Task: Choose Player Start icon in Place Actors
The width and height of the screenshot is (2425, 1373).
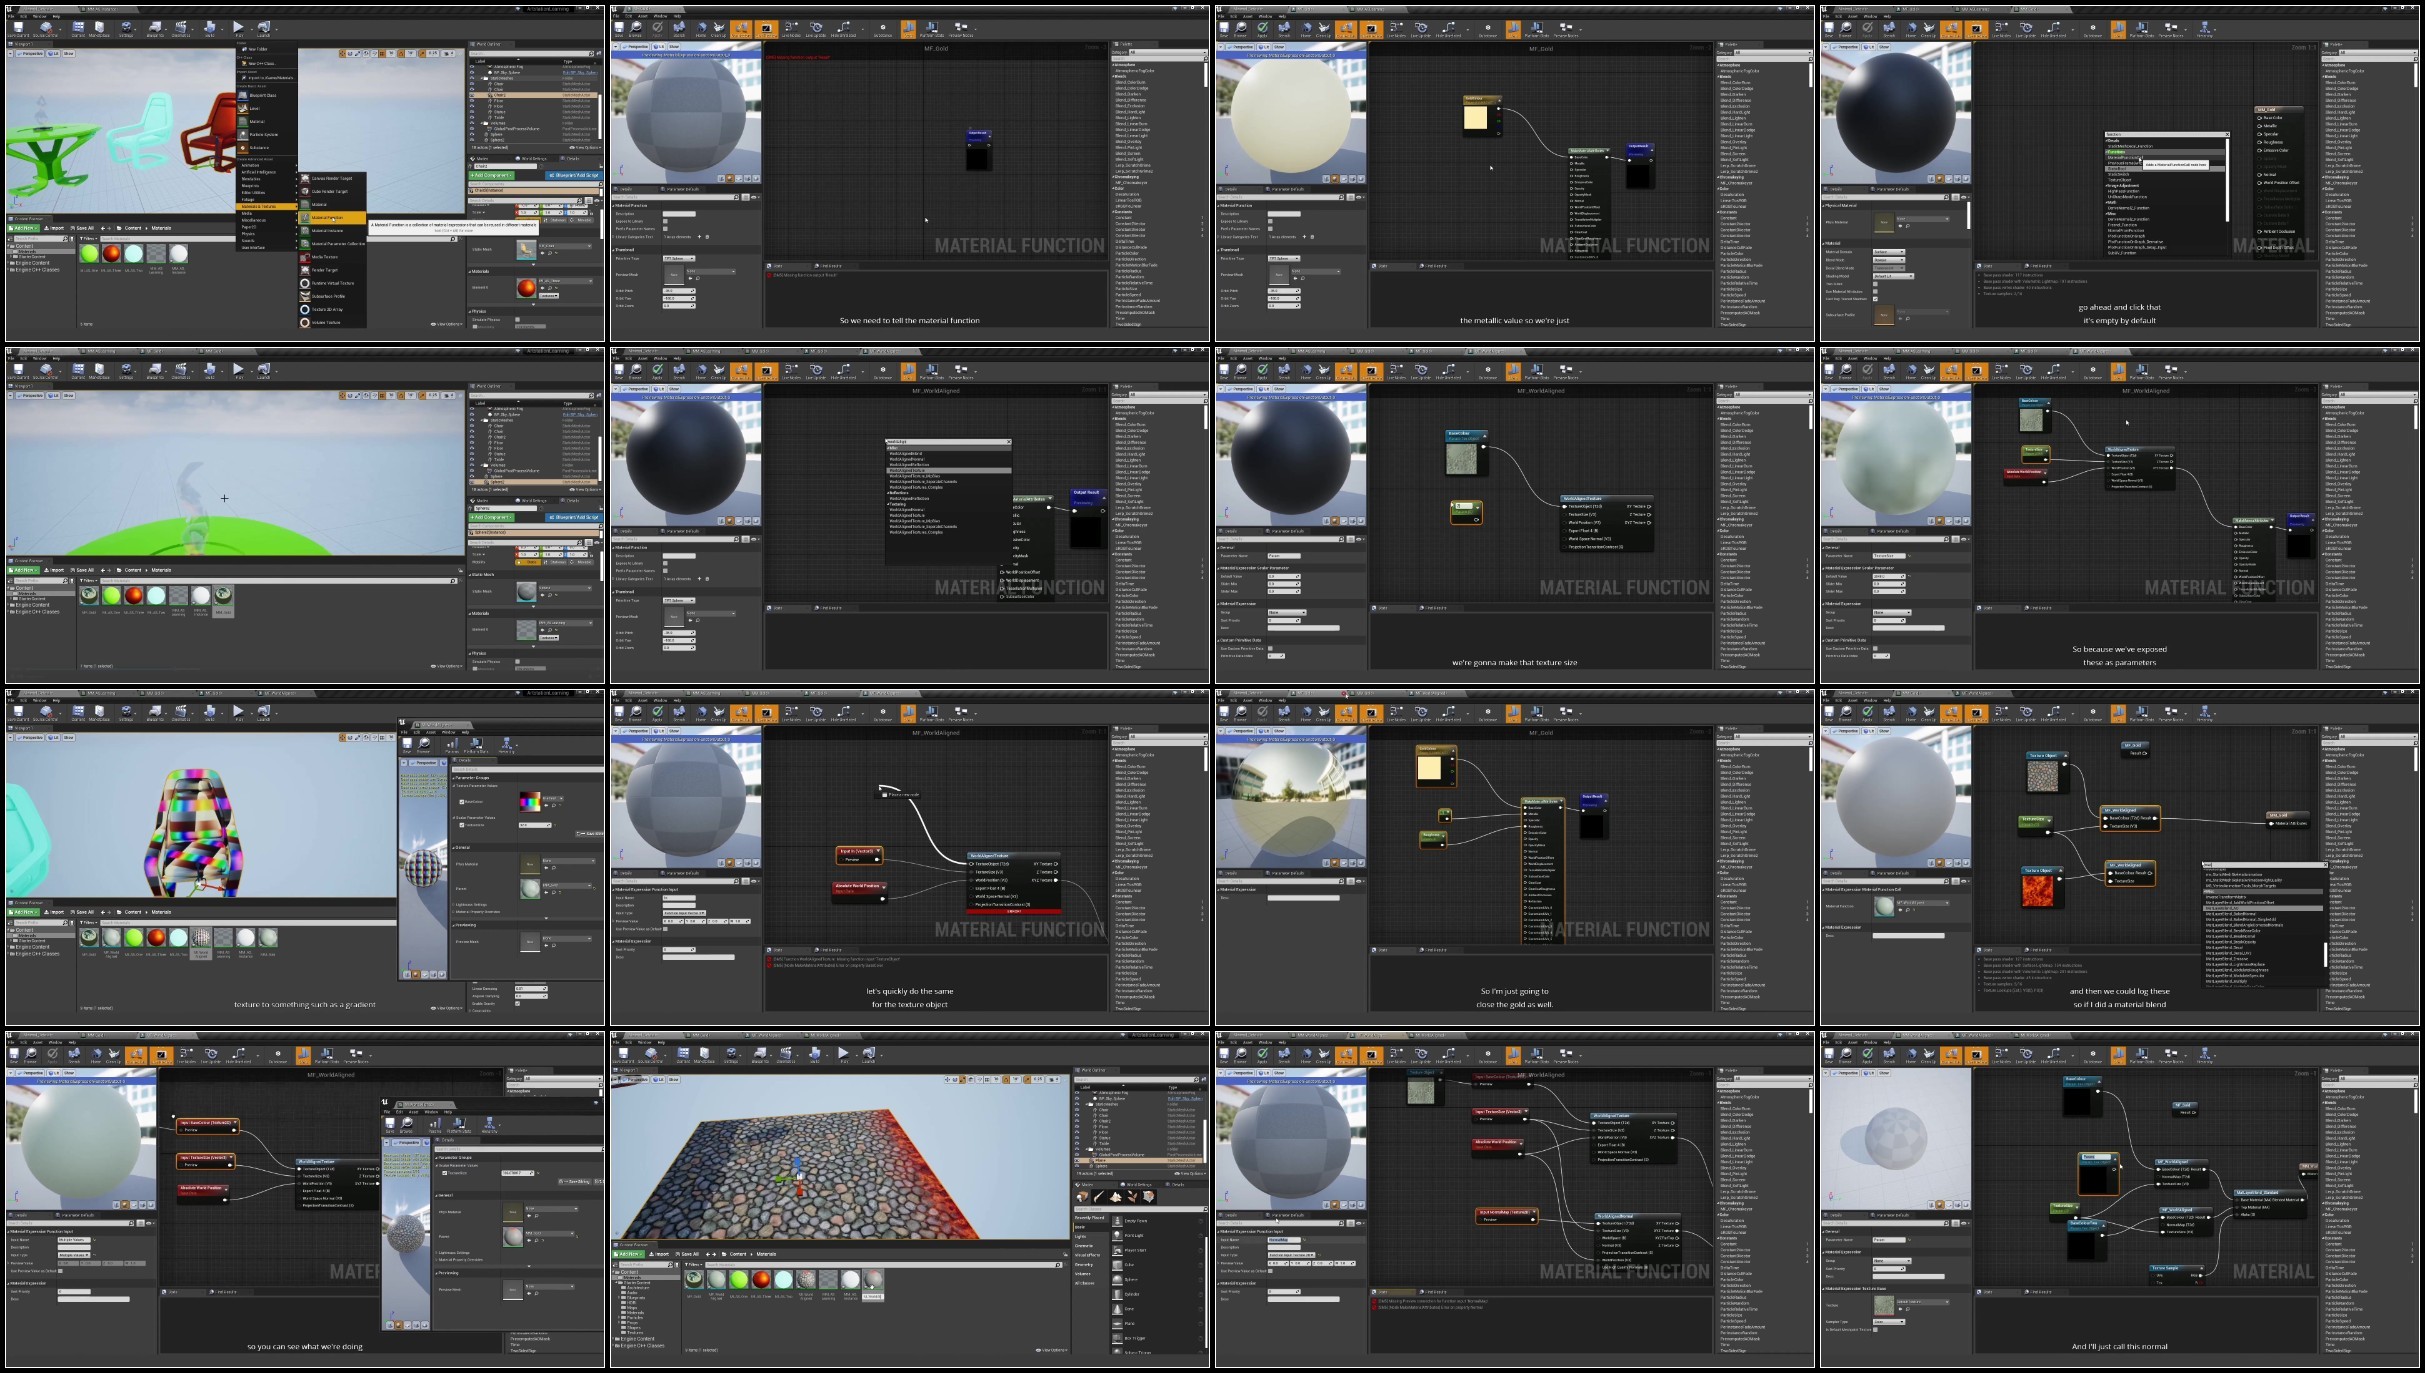Action: 1117,1250
